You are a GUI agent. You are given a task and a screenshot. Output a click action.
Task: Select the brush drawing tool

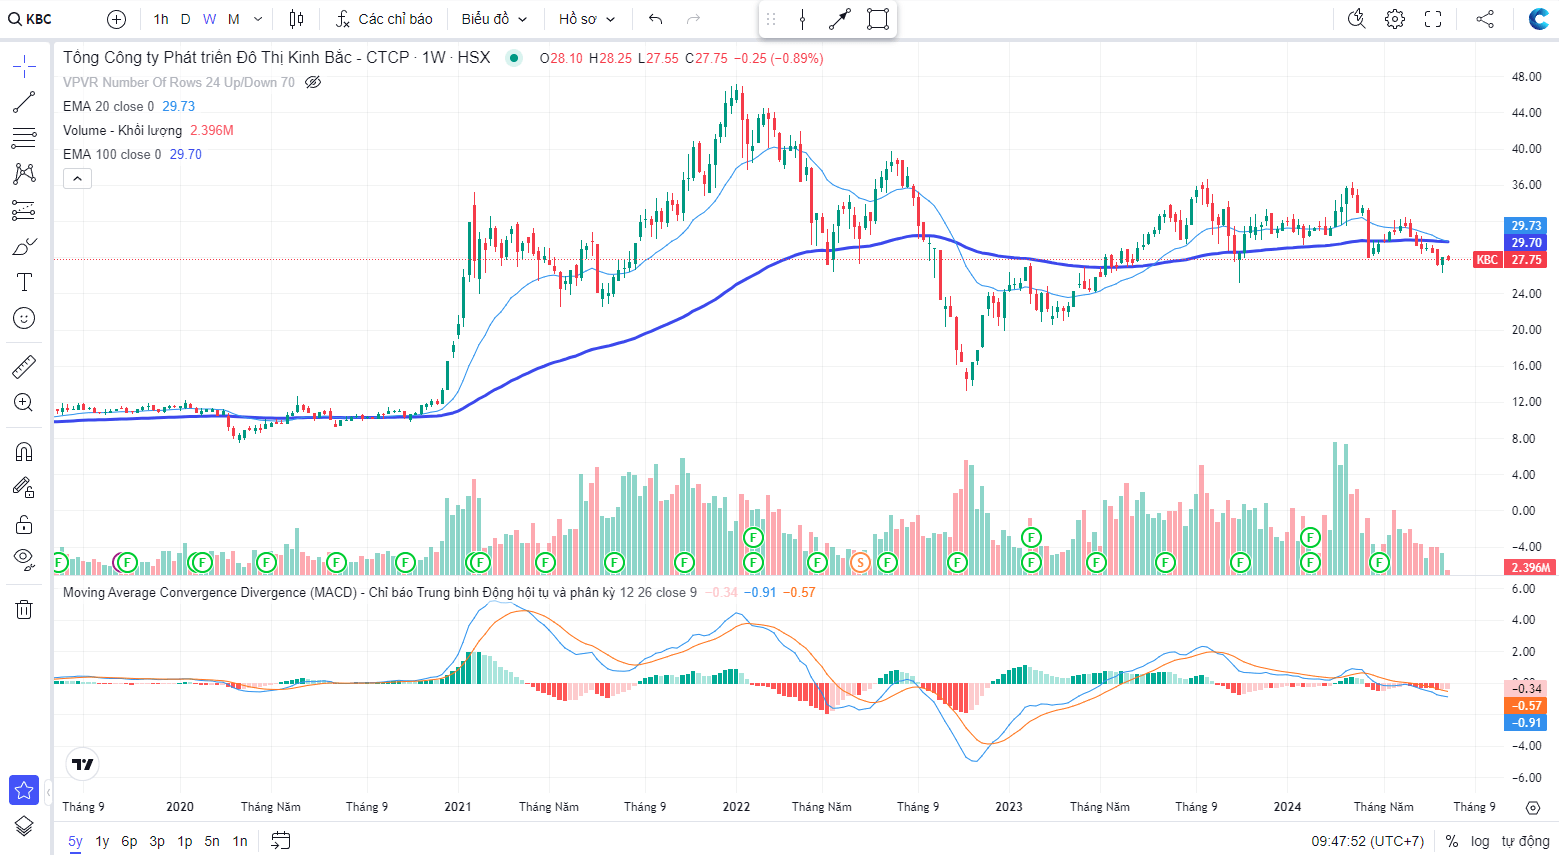(x=24, y=246)
